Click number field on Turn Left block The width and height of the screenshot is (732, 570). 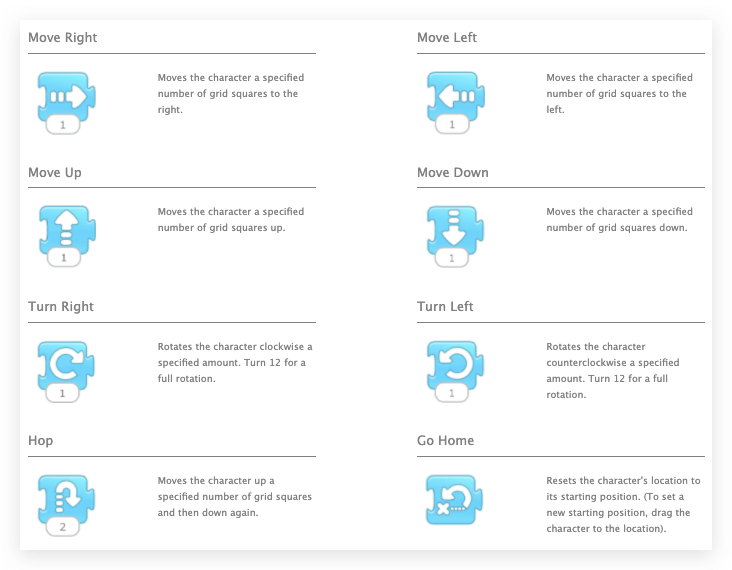tap(451, 393)
